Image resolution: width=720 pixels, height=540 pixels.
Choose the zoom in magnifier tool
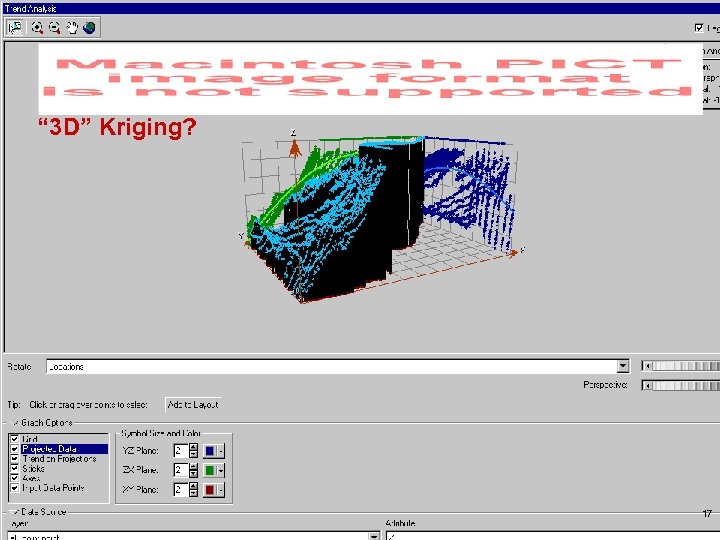point(37,28)
